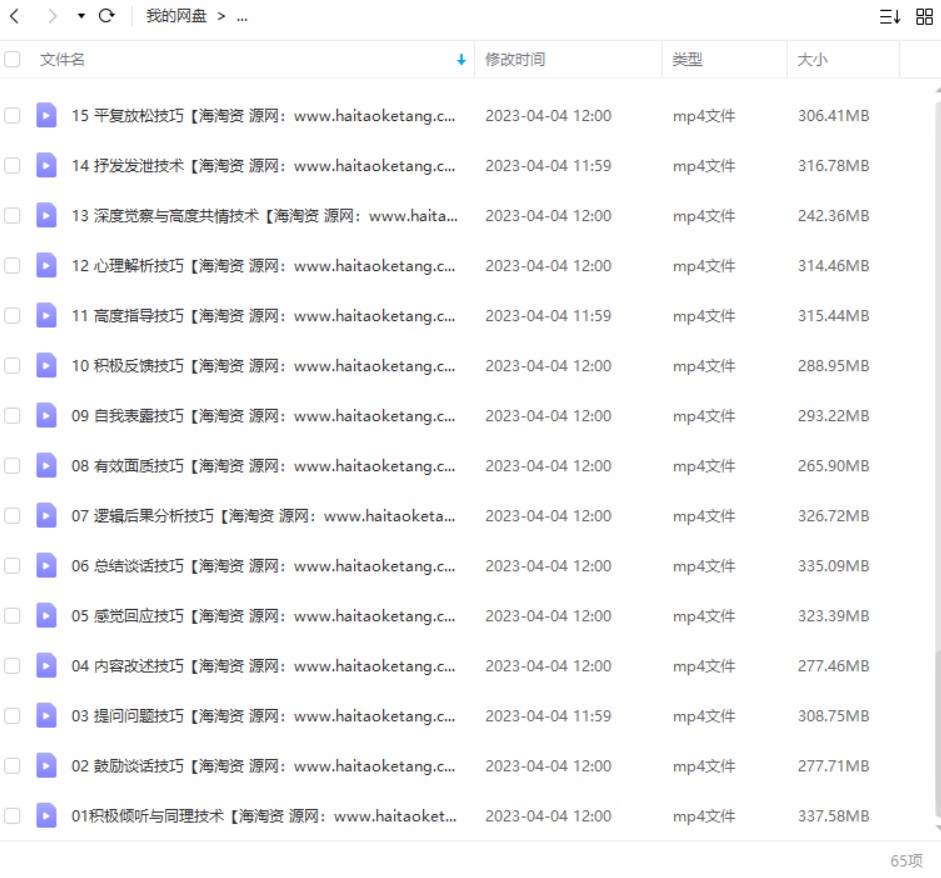The image size is (941, 878).
Task: Go forward with the right arrow
Action: (x=52, y=16)
